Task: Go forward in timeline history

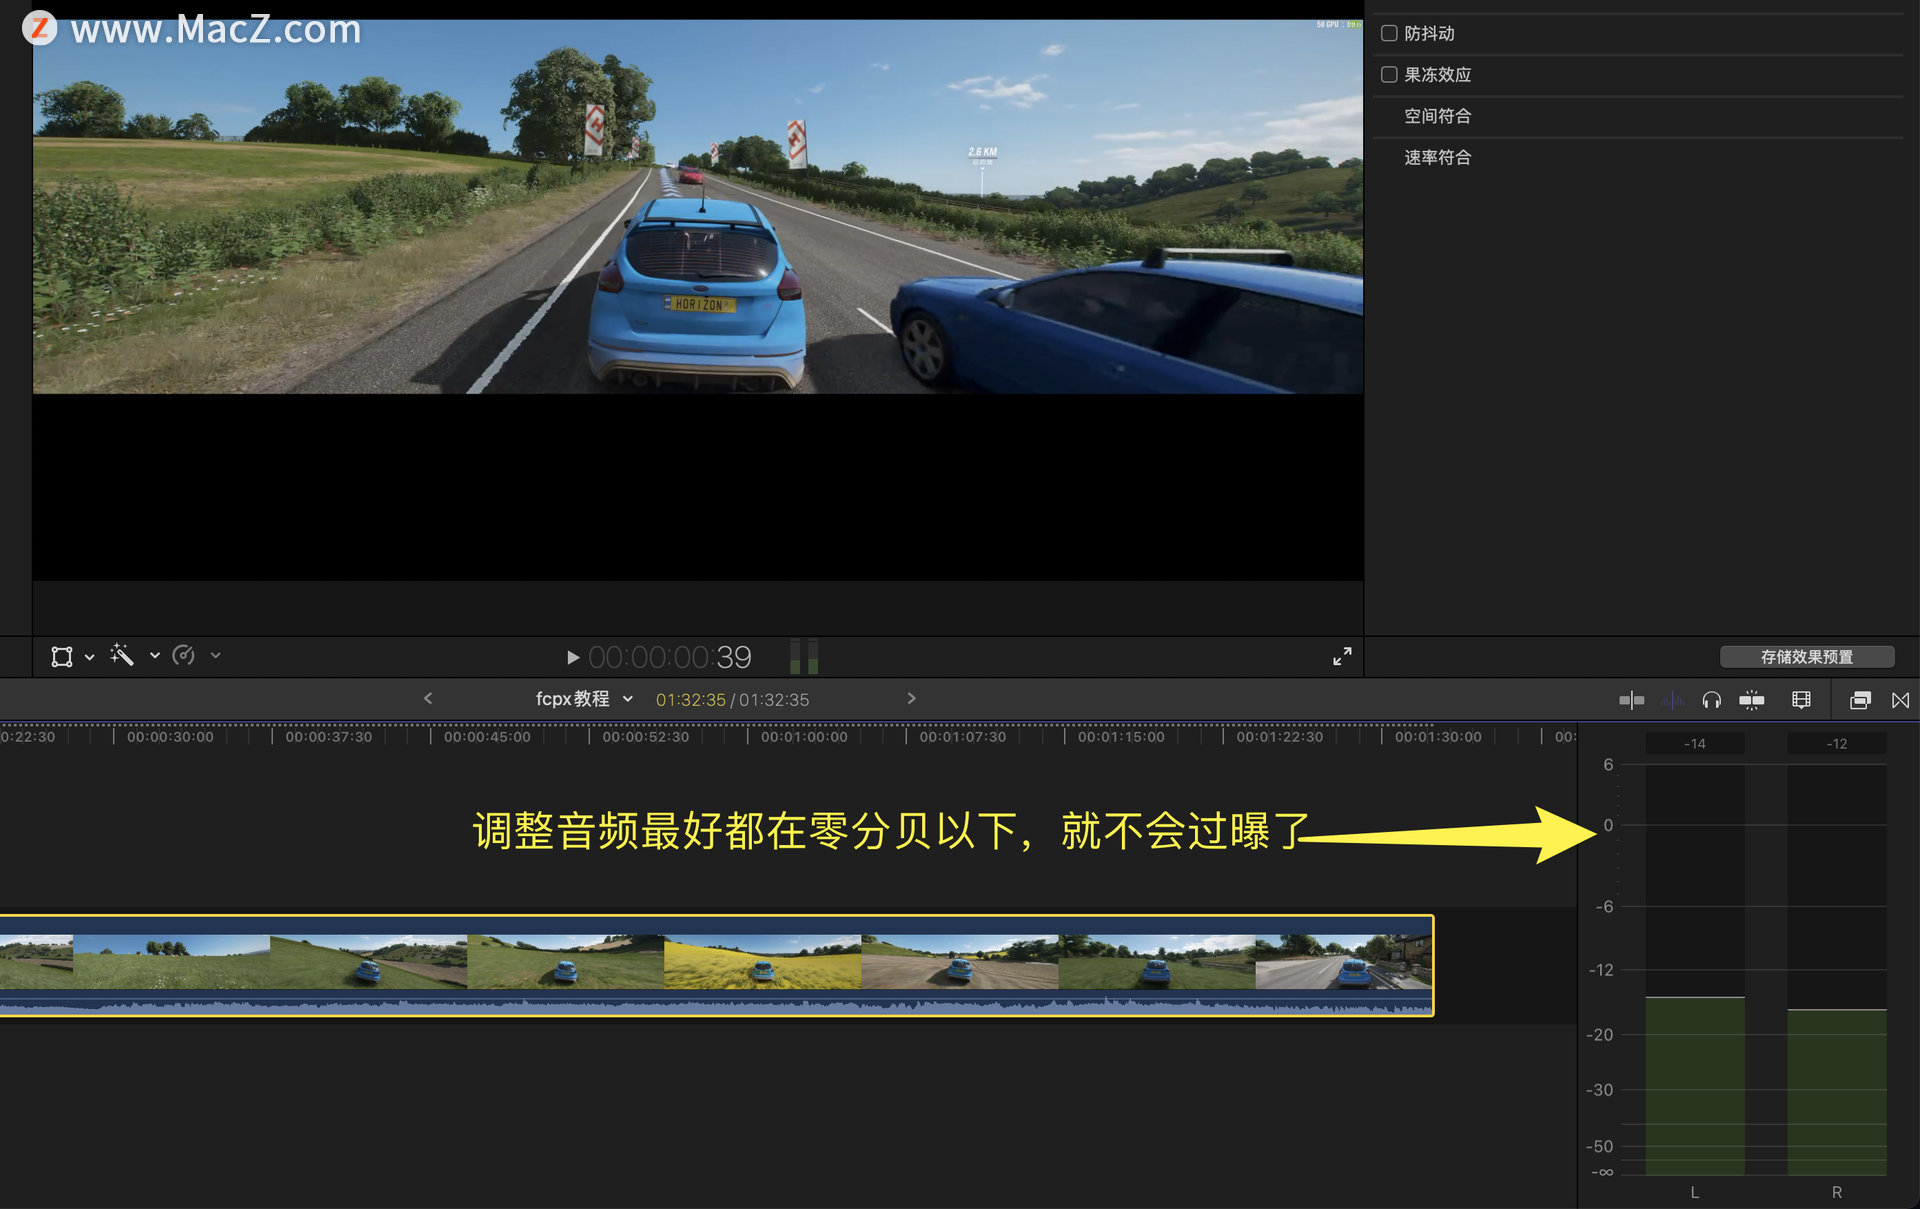Action: (911, 698)
